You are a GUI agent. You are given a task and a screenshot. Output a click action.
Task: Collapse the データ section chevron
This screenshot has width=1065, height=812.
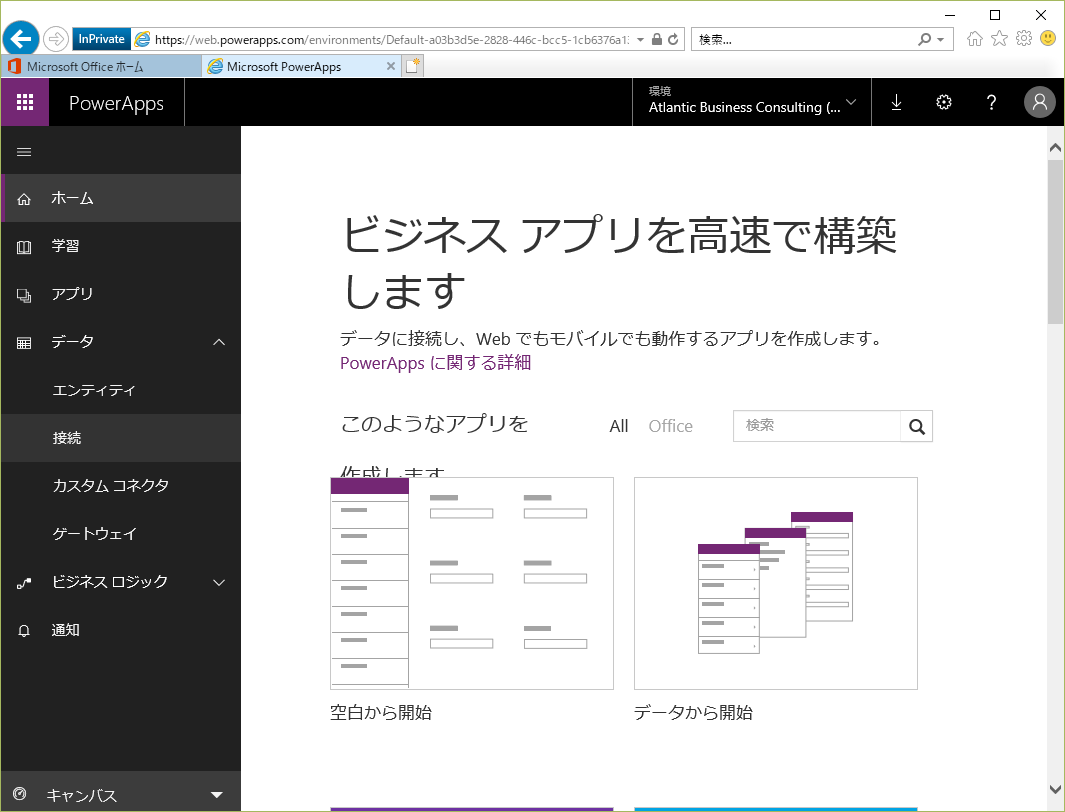coord(219,342)
